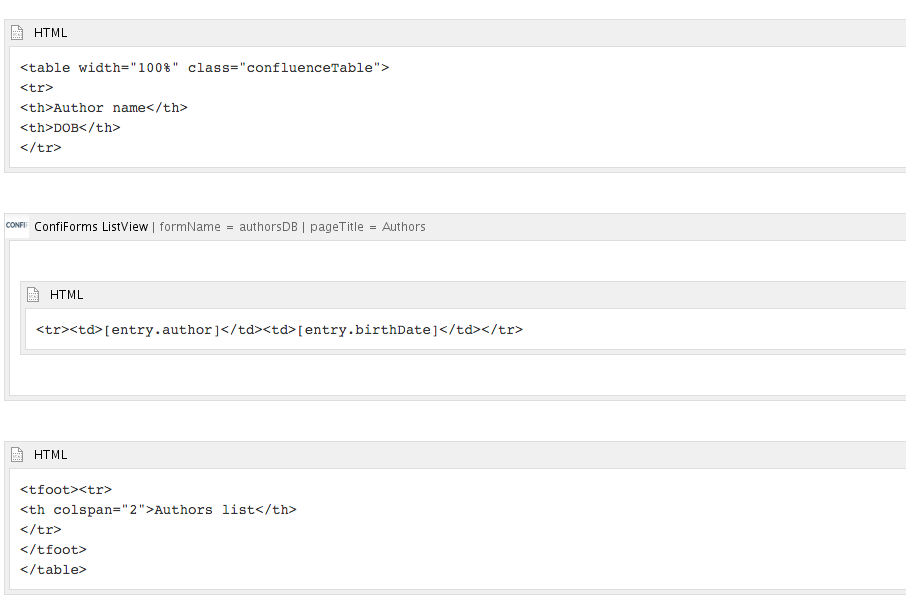
Task: Click the ConfiForms ListView macro icon
Action: [16, 226]
